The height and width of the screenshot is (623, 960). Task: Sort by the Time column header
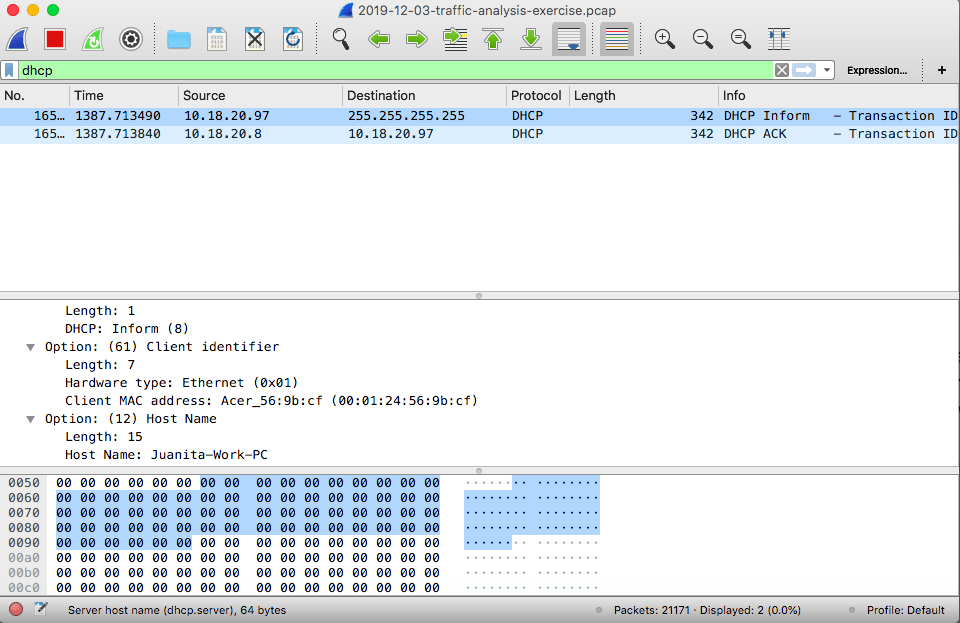click(124, 95)
